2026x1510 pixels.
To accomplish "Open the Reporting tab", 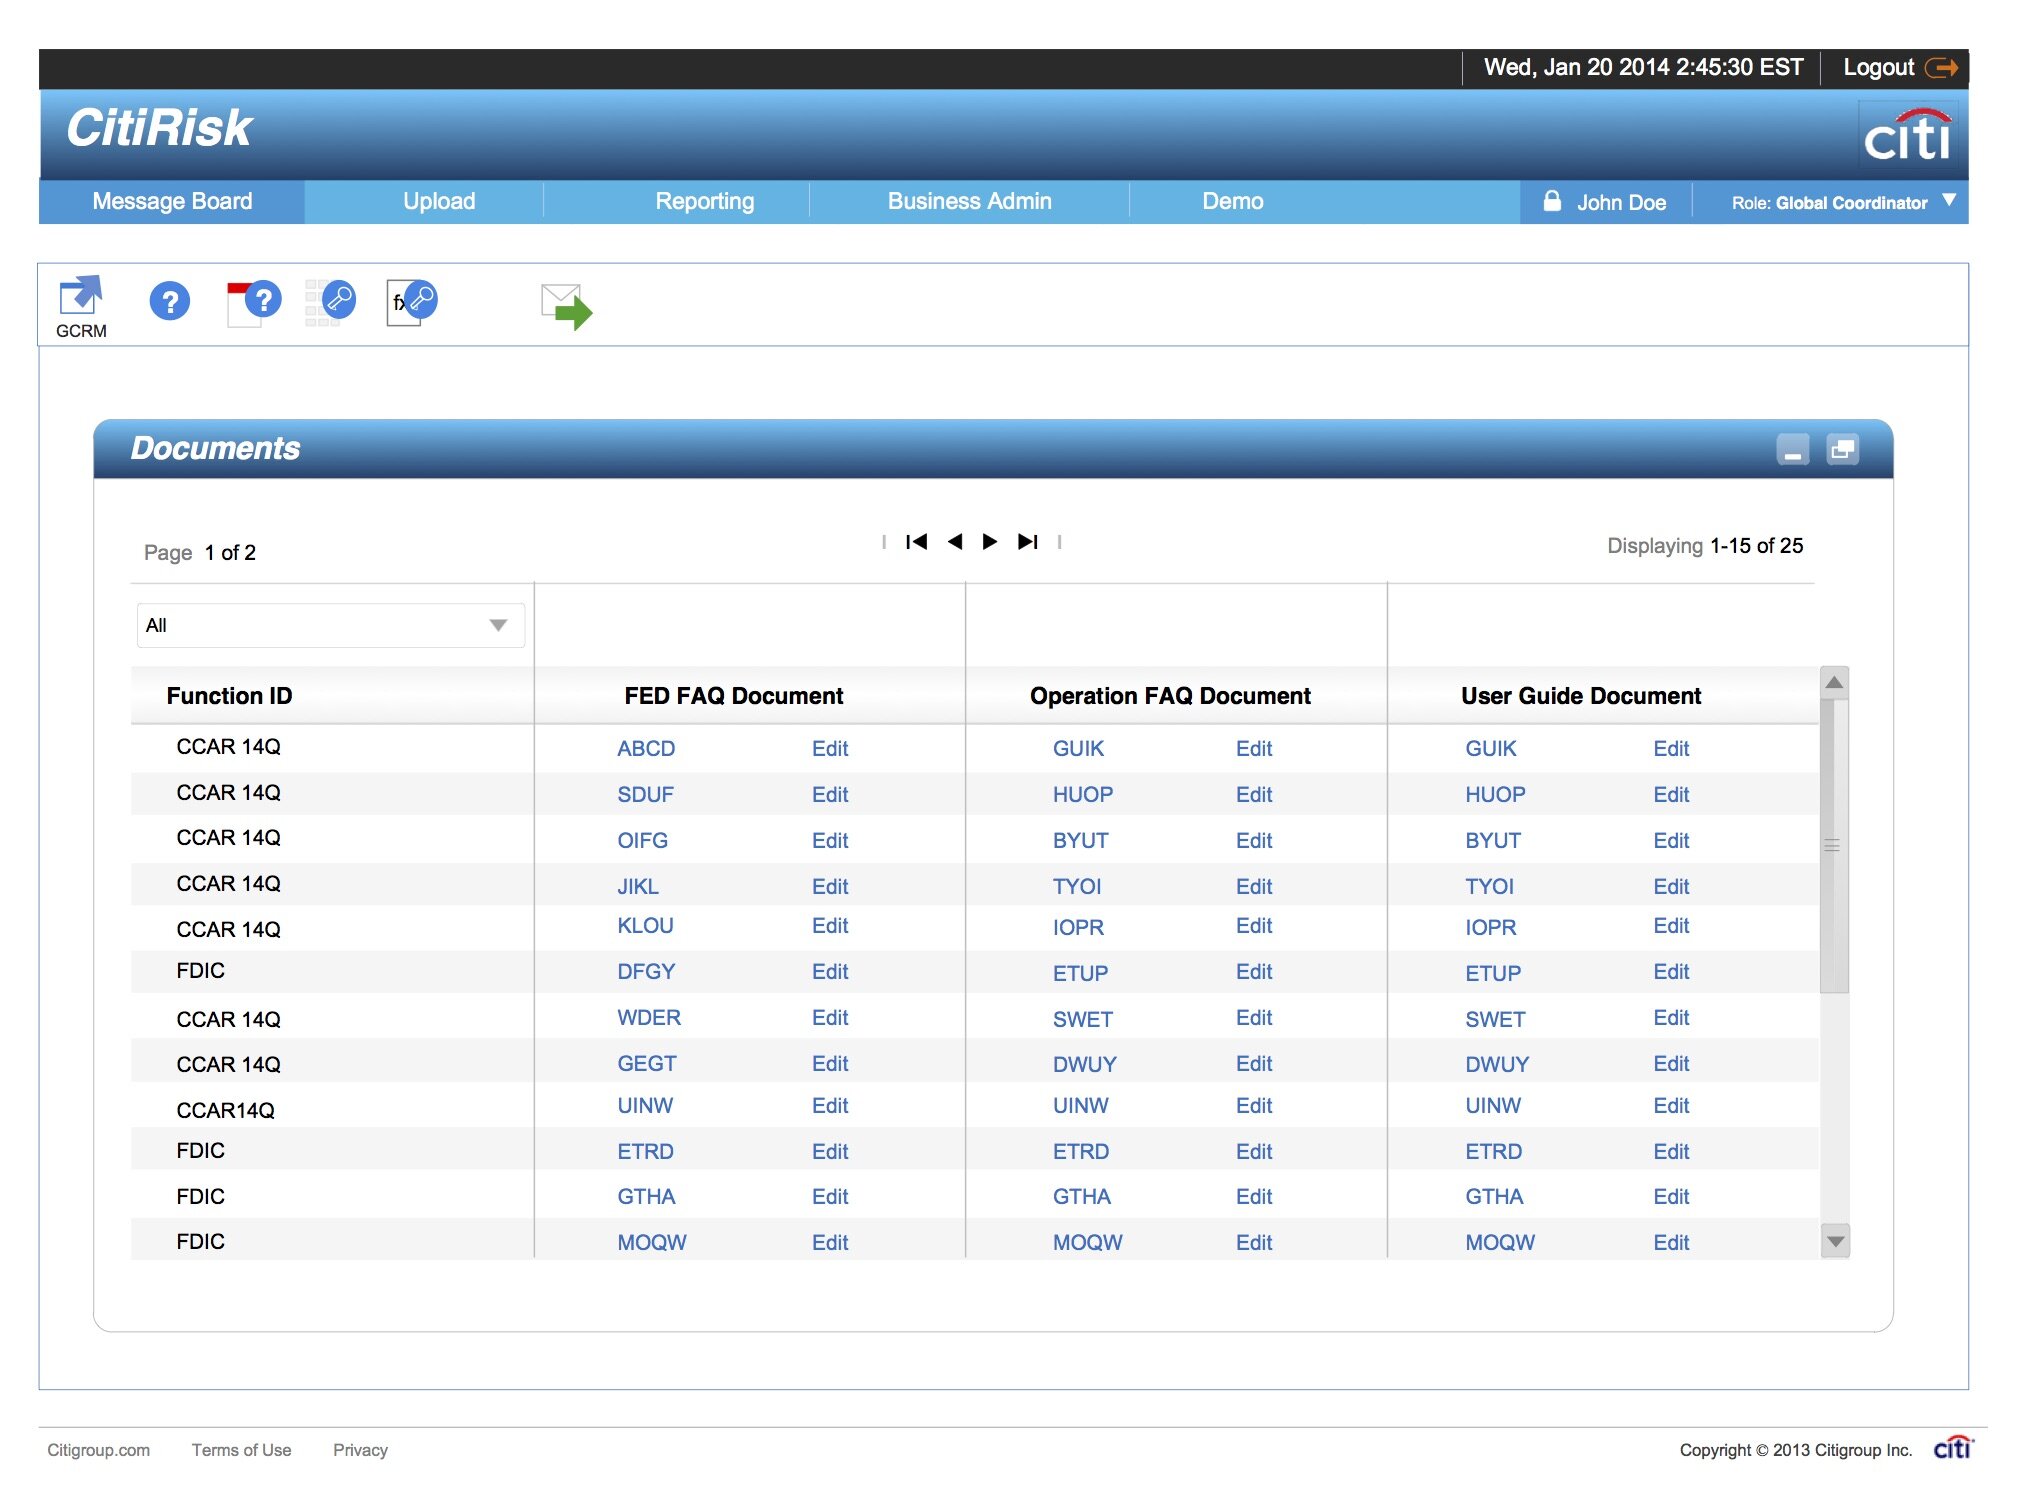I will pyautogui.click(x=705, y=201).
